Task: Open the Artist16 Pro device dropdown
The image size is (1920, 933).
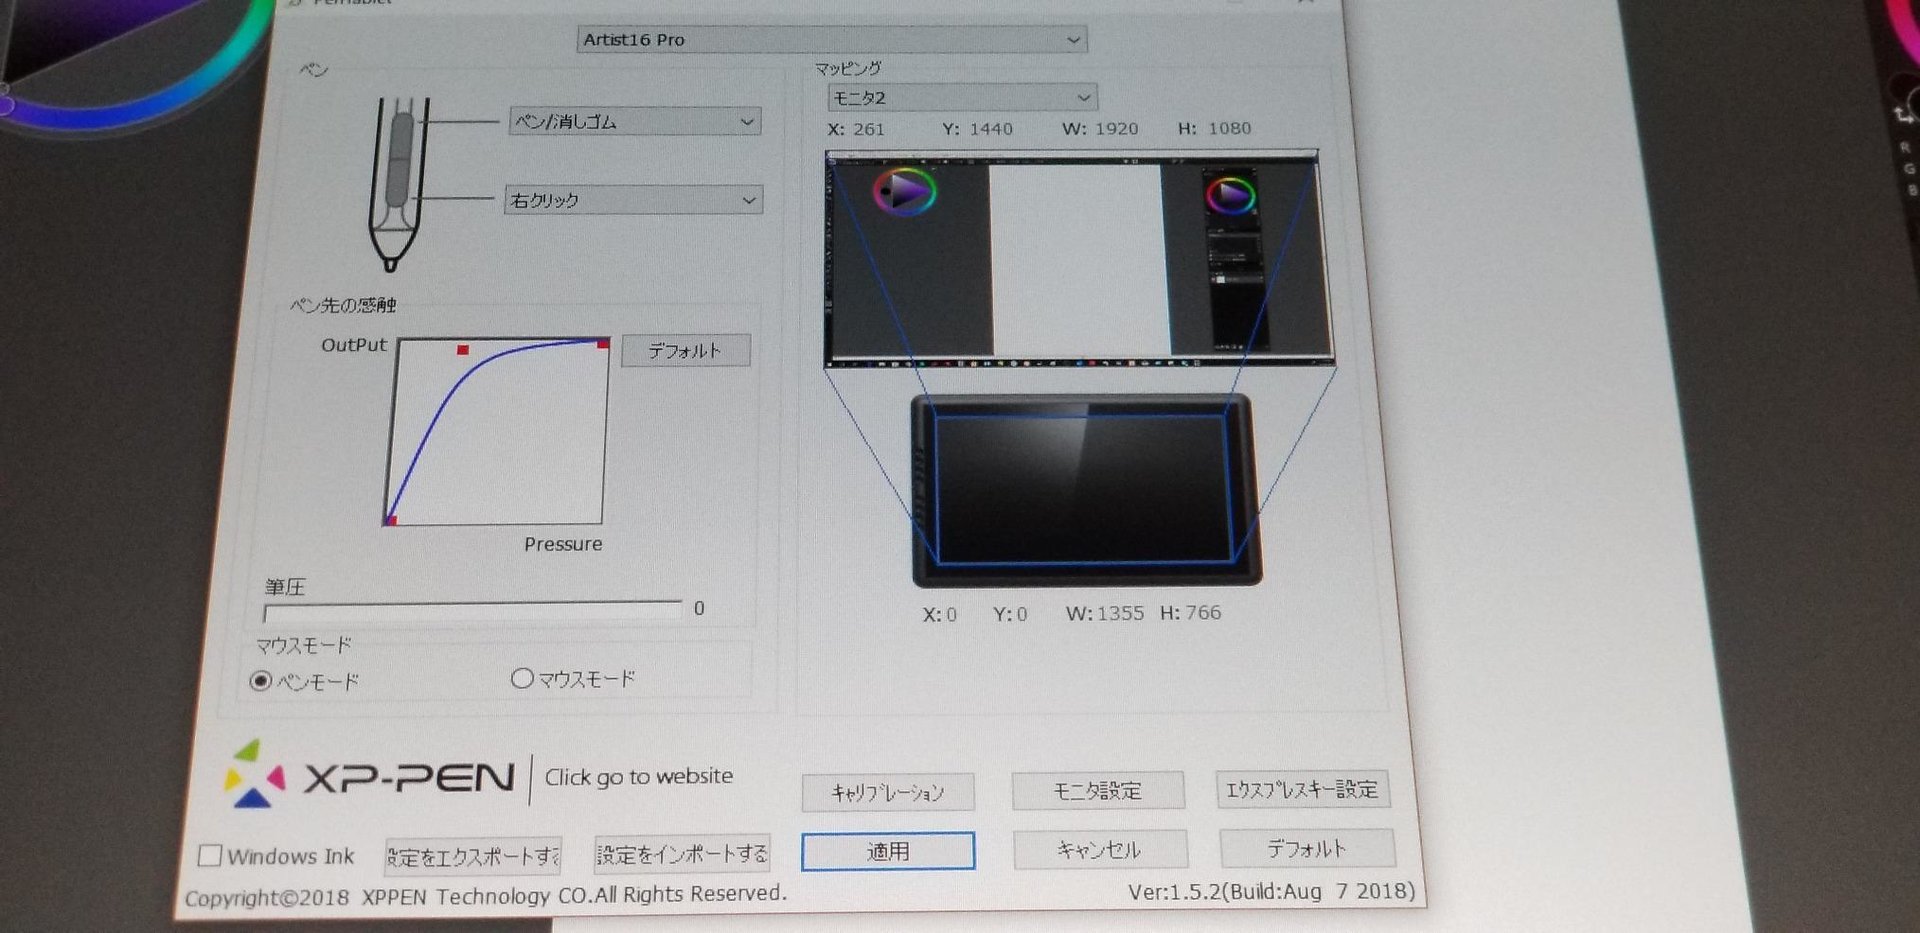Action: [831, 40]
